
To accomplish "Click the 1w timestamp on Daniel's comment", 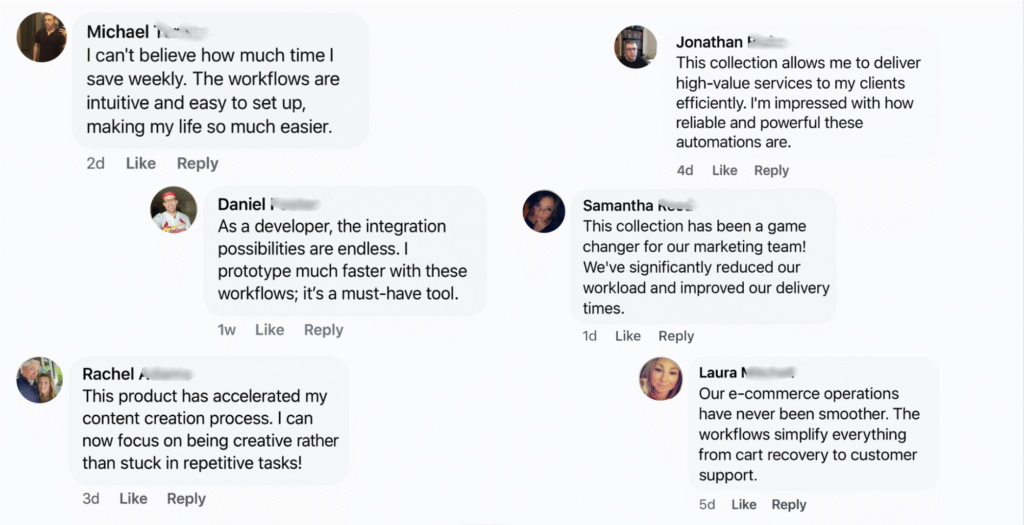I will 227,329.
